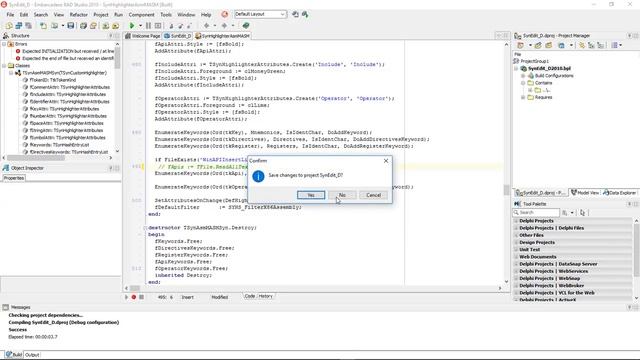Open the File menu

(10, 15)
